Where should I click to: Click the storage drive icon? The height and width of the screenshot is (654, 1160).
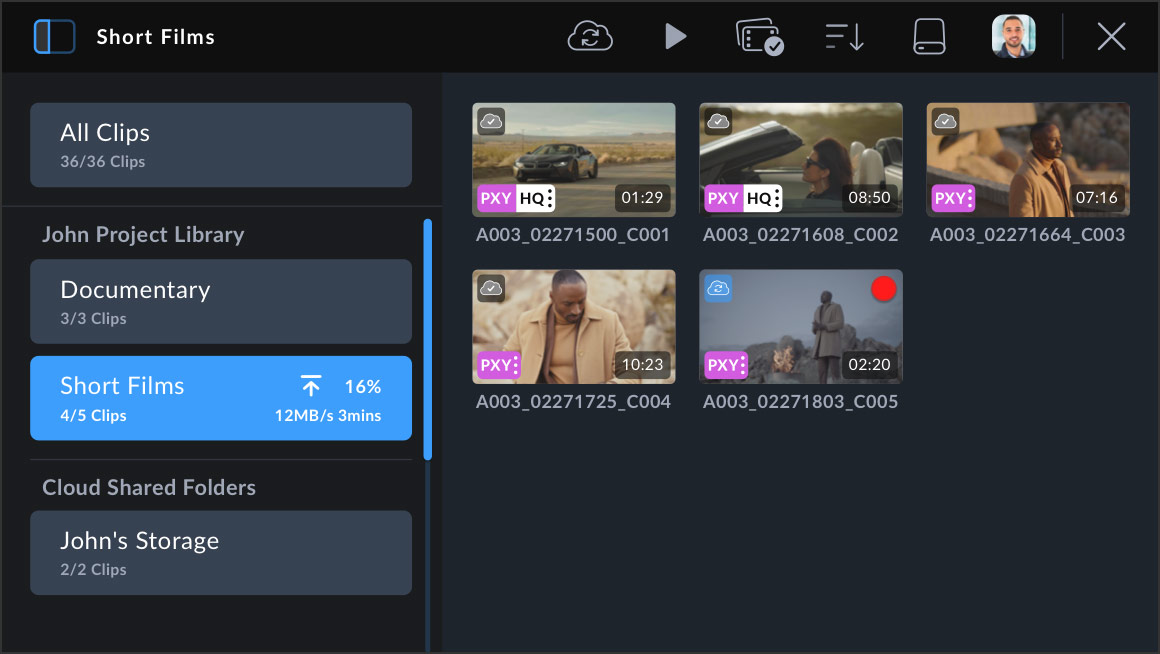click(x=929, y=37)
